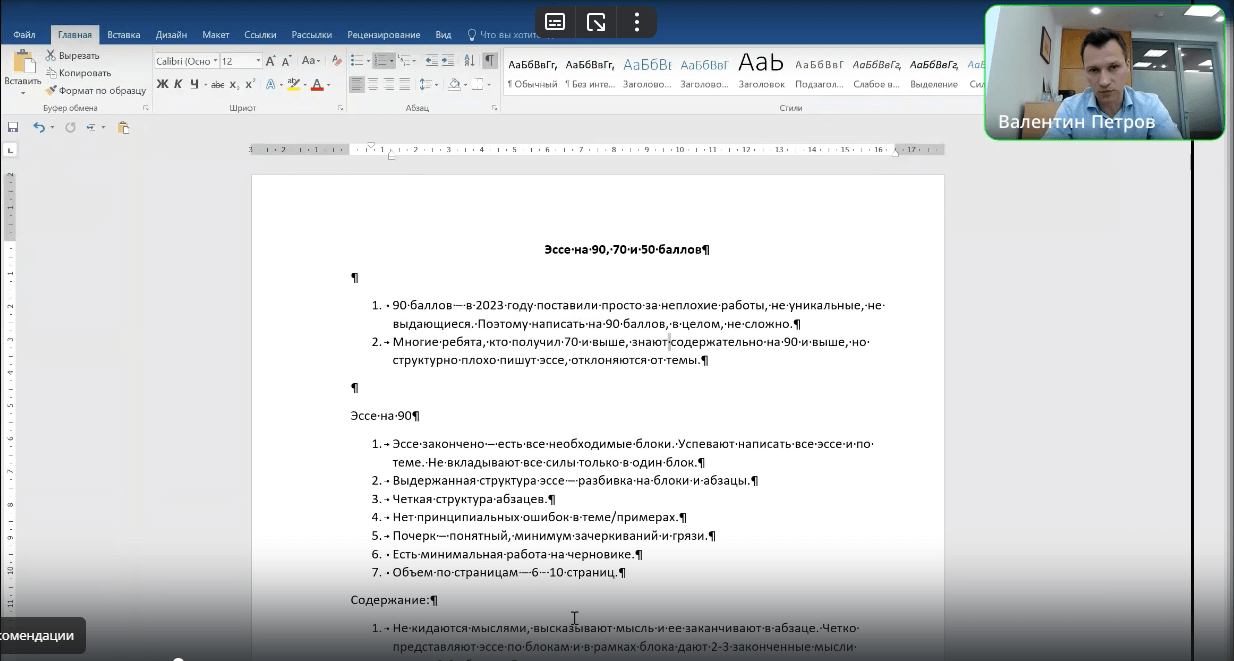
Task: Click the Что вы хотите search field
Action: pos(505,34)
